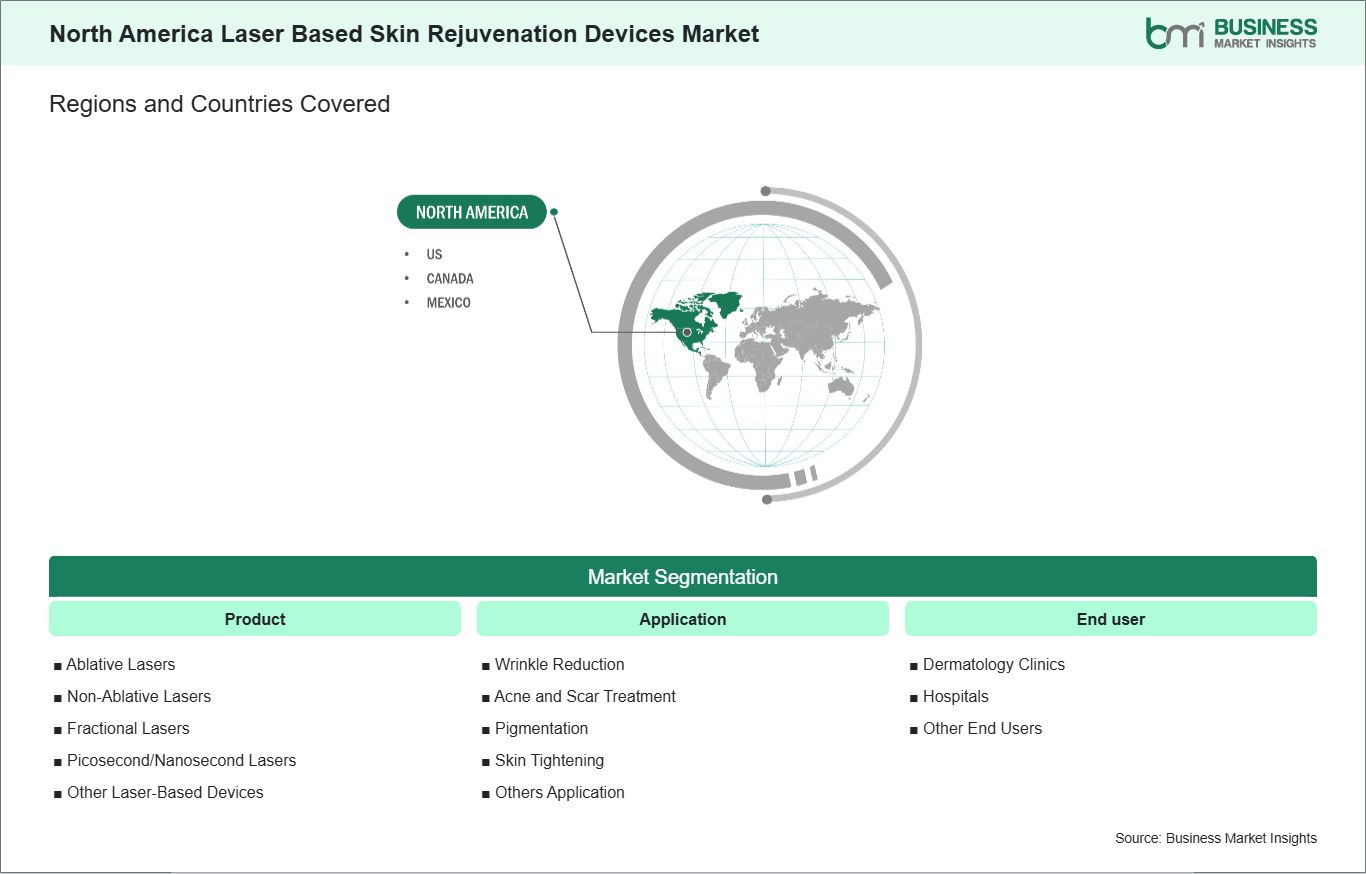
Task: Click the green North America area on globe
Action: point(696,322)
